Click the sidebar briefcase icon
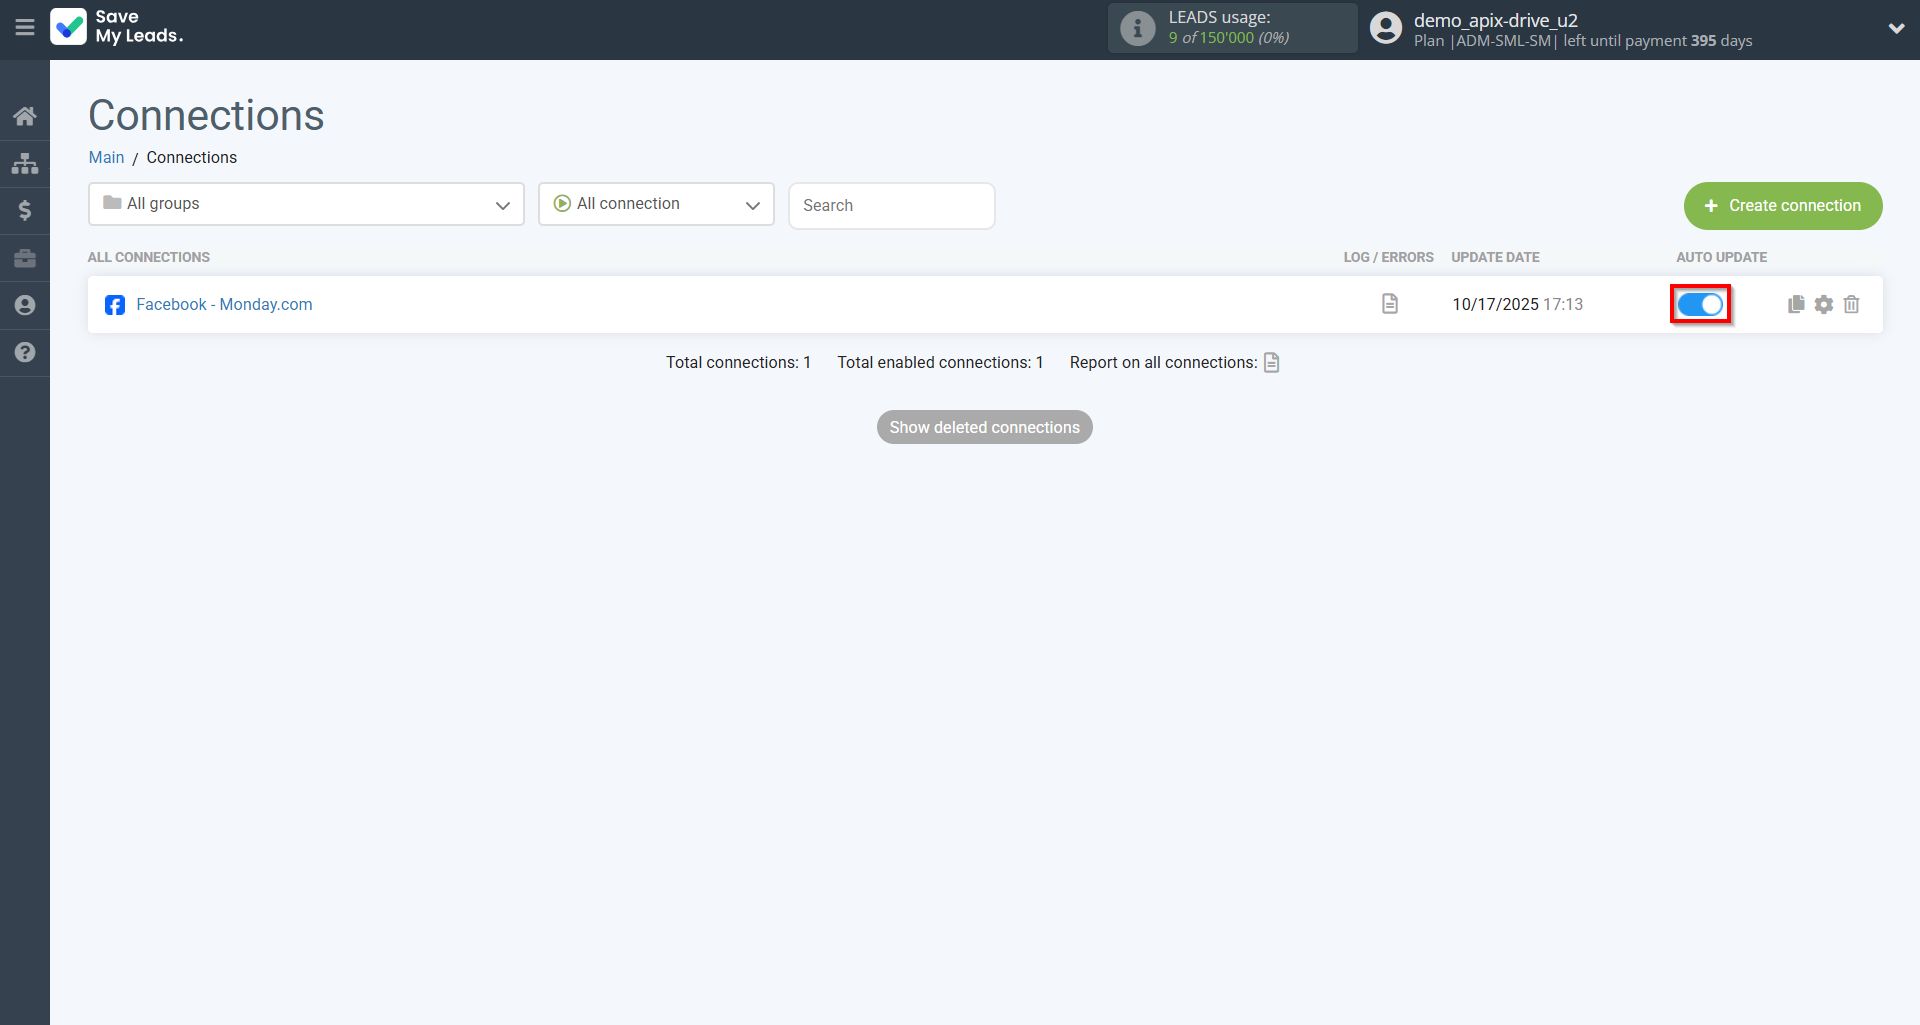The height and width of the screenshot is (1025, 1920). [25, 258]
